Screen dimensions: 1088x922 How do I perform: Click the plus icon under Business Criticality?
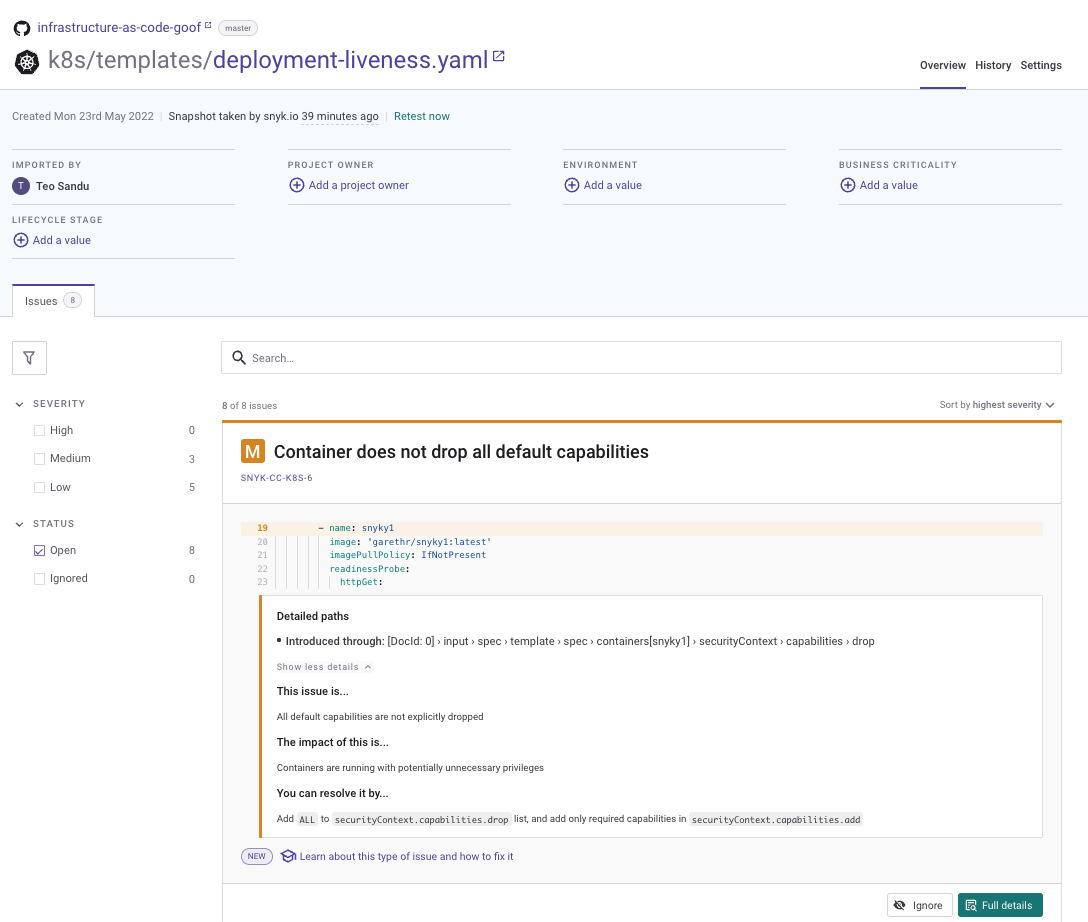848,185
